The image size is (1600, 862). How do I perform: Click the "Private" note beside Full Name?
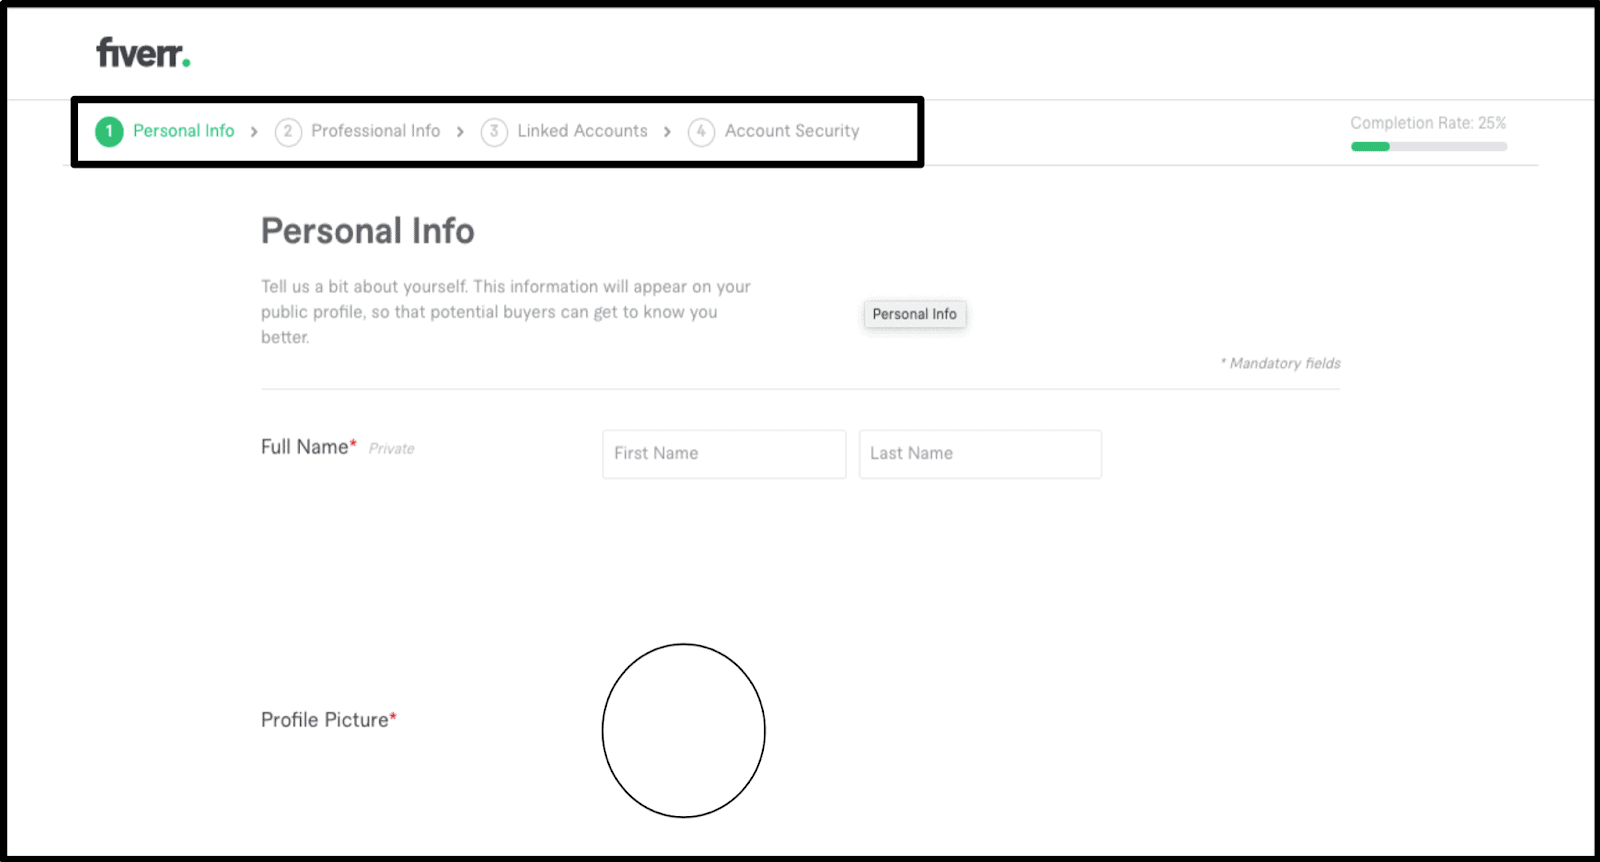[x=392, y=449]
